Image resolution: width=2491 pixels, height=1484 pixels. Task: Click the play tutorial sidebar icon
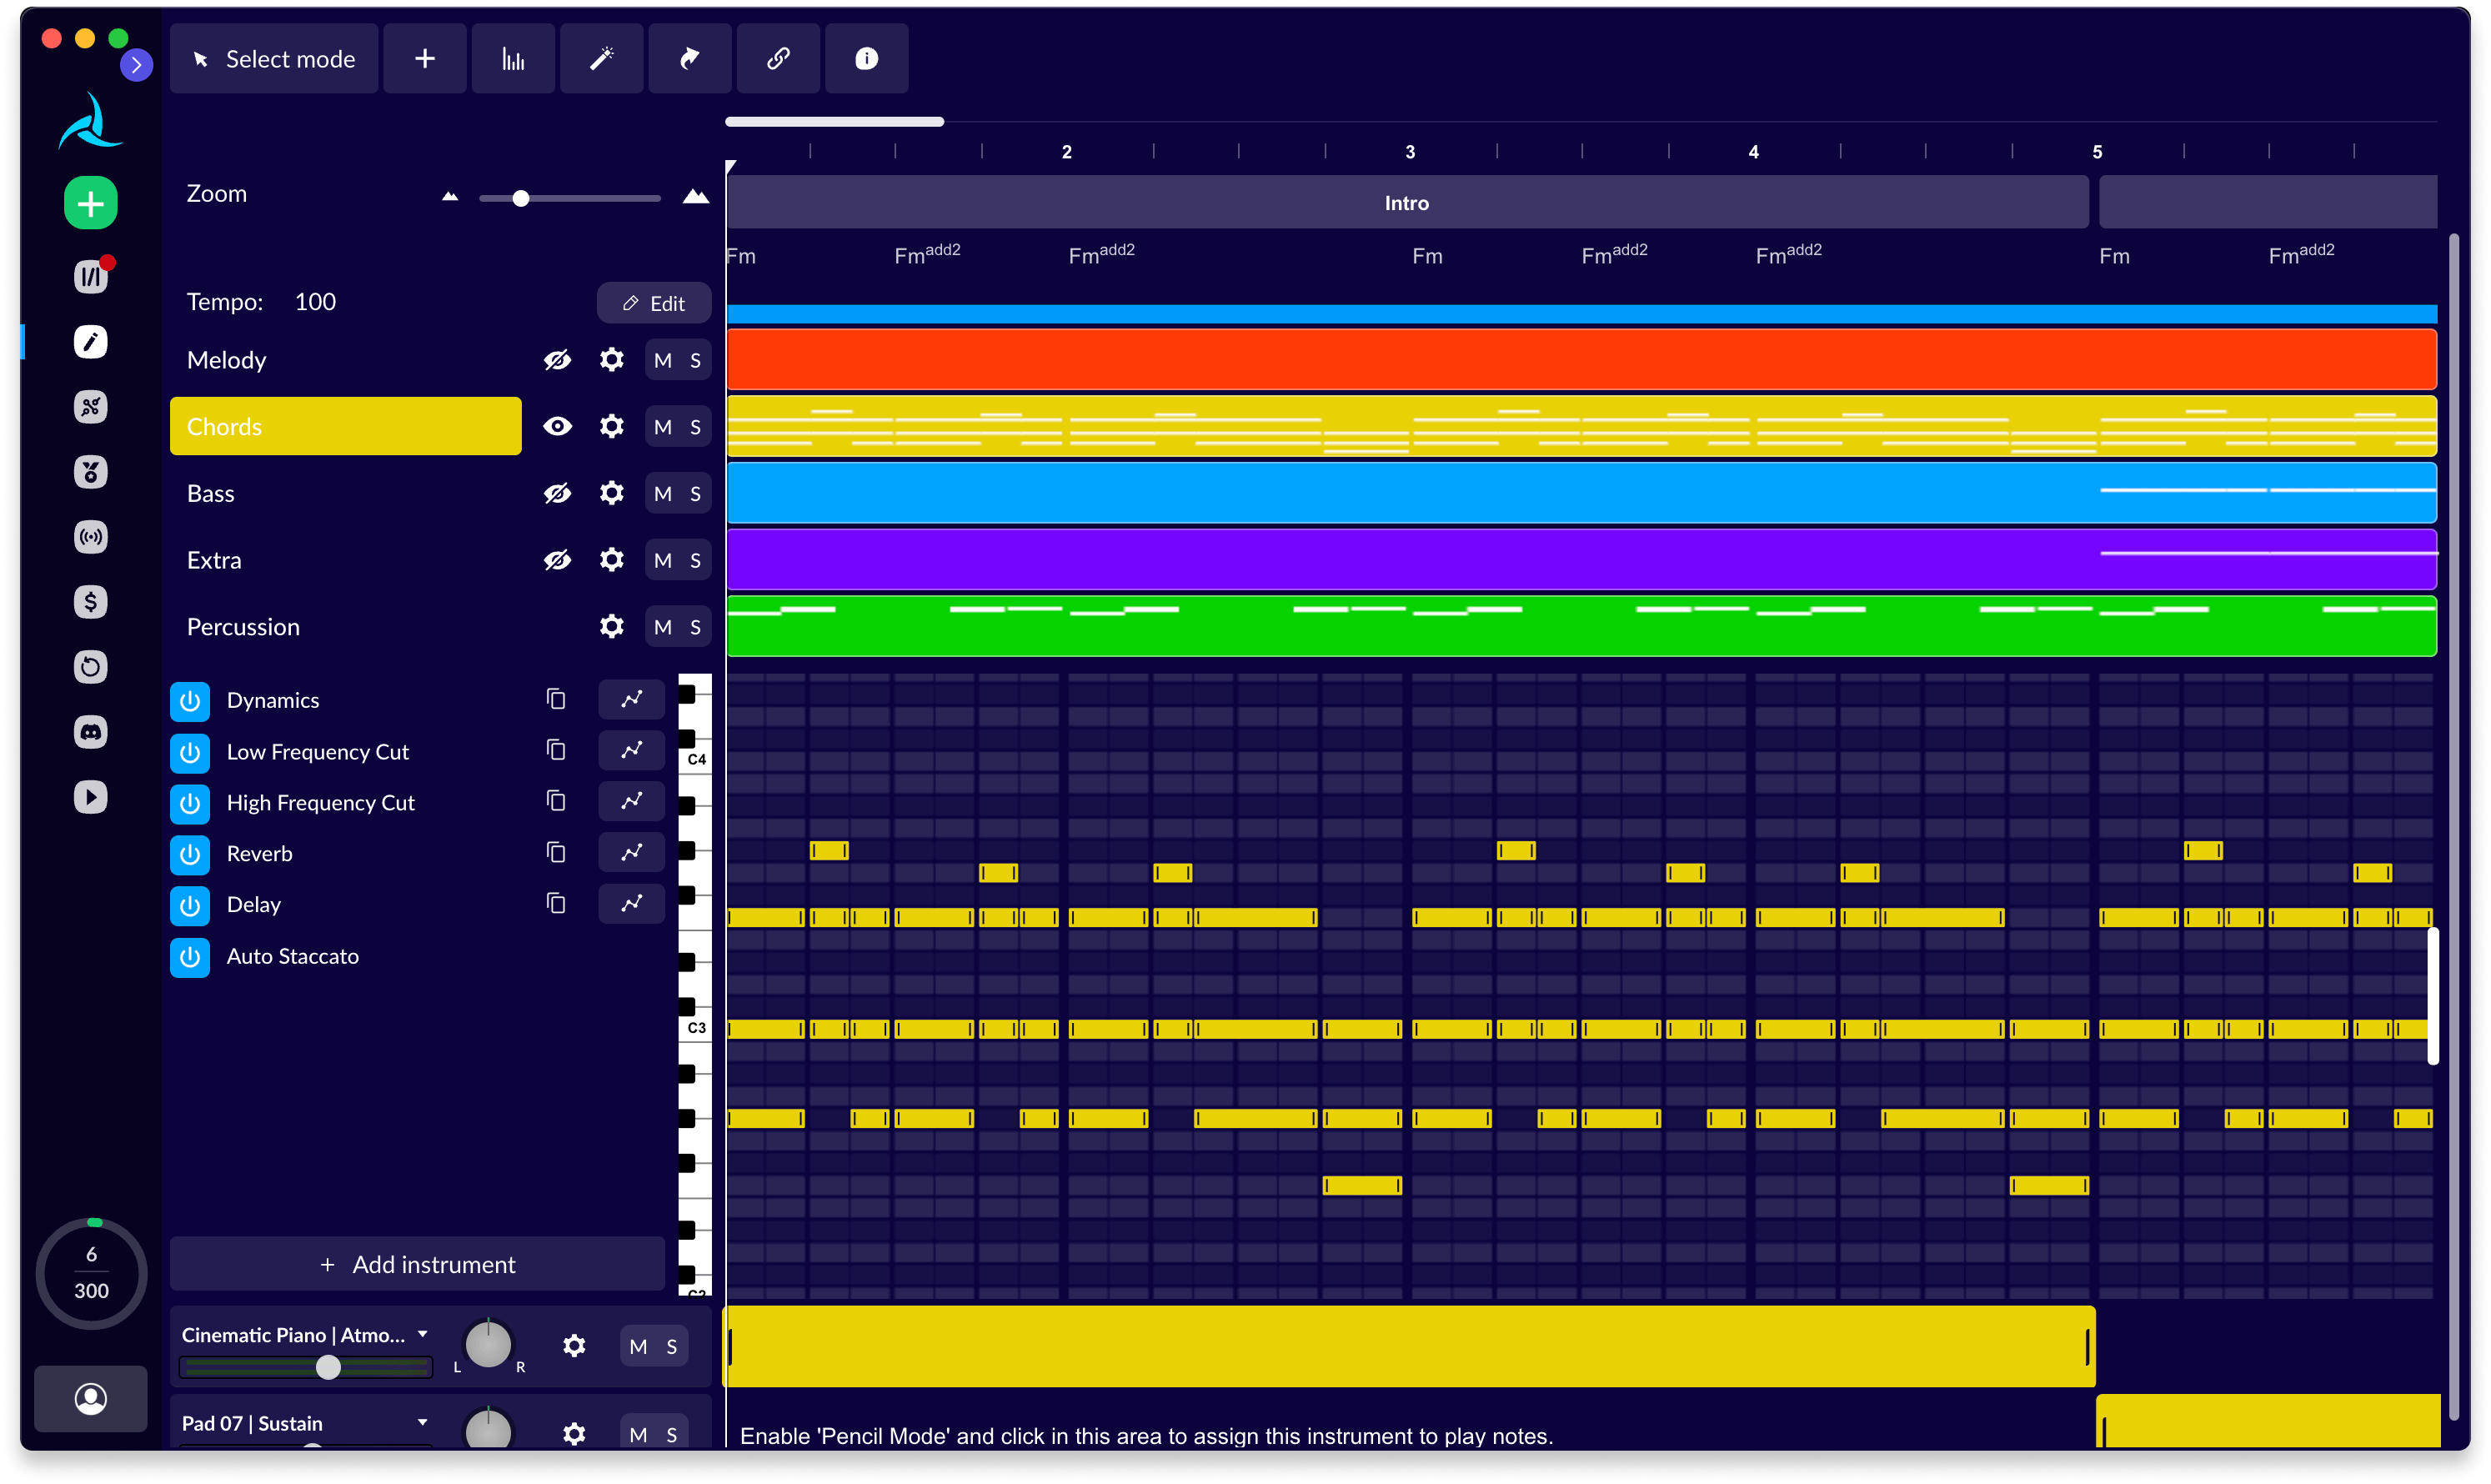(x=91, y=797)
